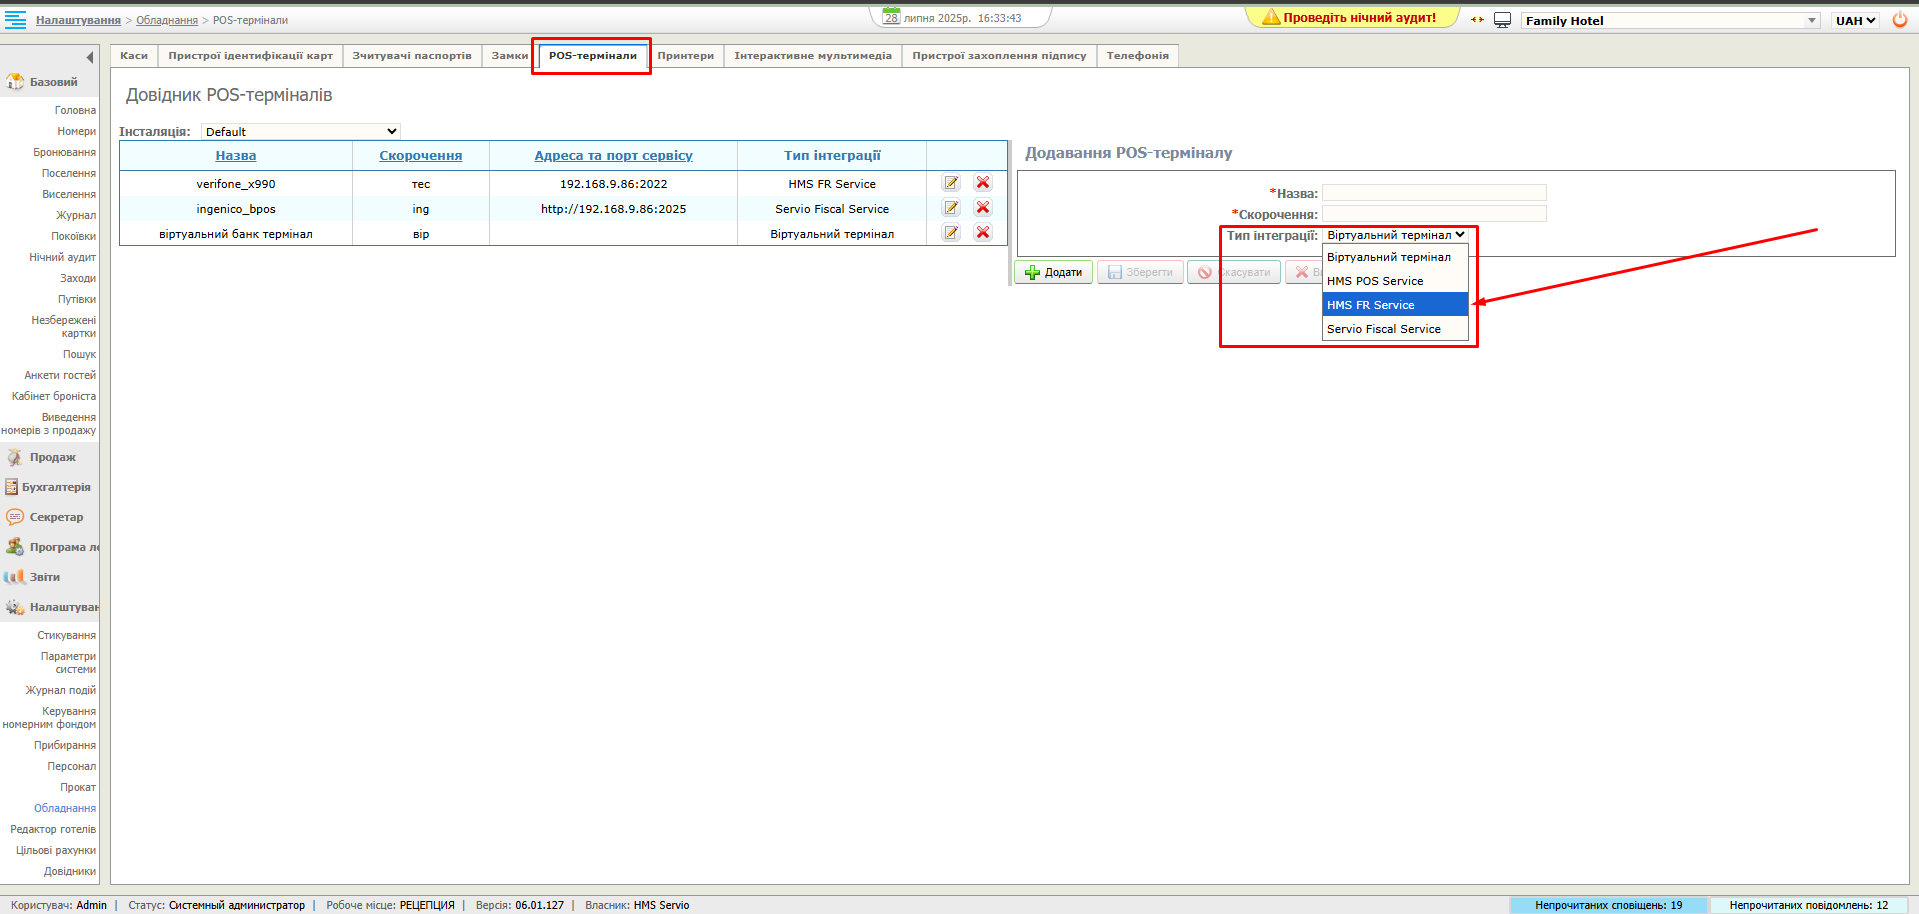Expand the Бухгалтерія sidebar section
The image size is (1919, 914).
pos(55,487)
